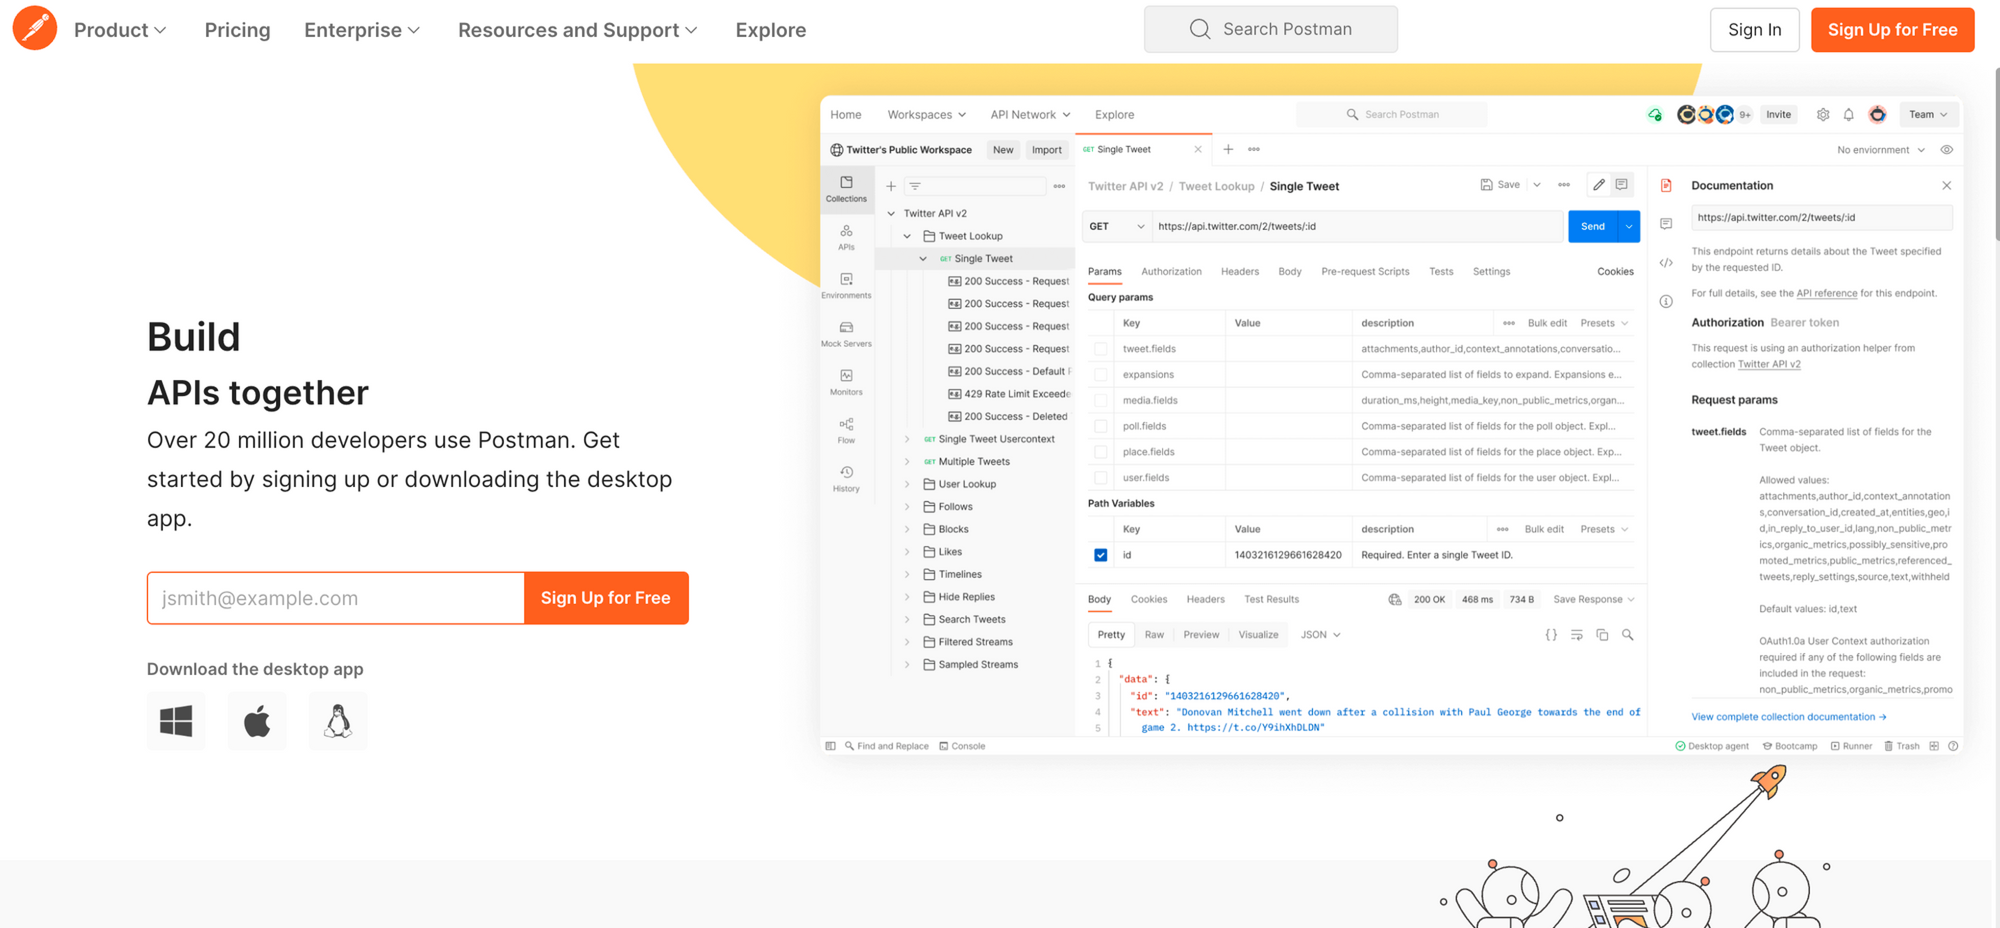Switch to the Authorization tab
The width and height of the screenshot is (2000, 928).
(1170, 271)
